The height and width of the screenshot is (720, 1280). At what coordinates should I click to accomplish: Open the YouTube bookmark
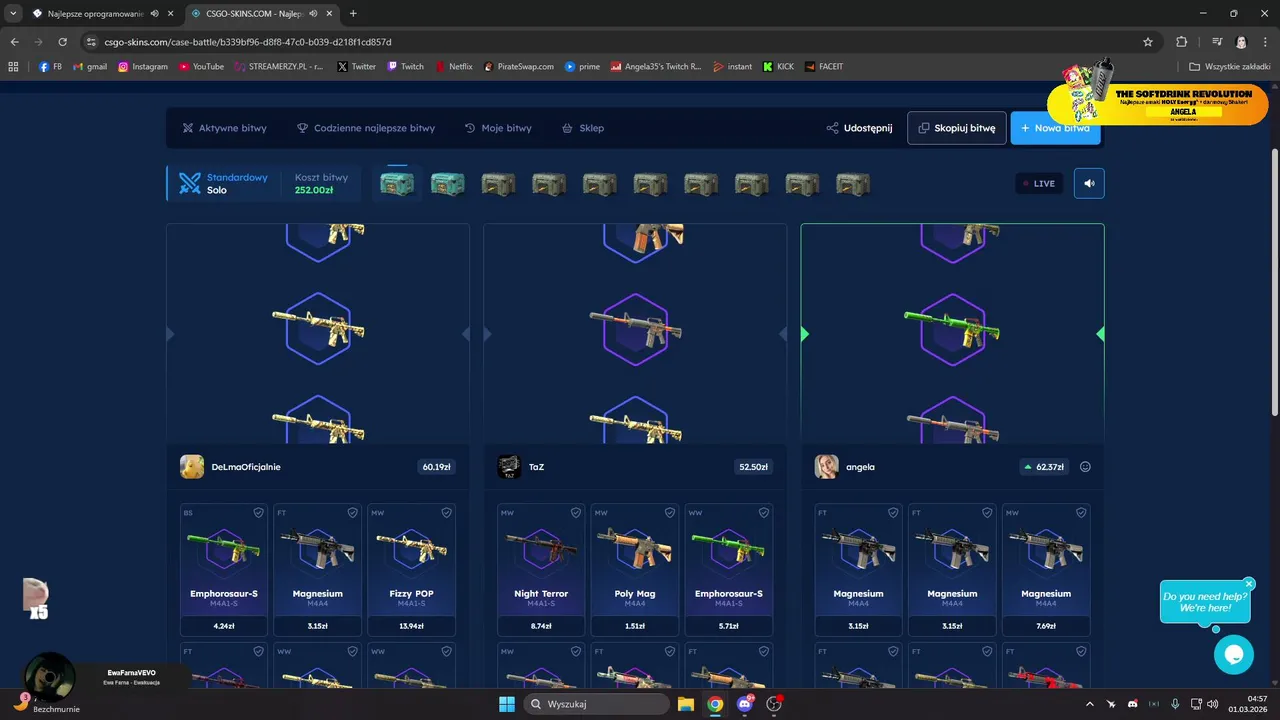201,66
